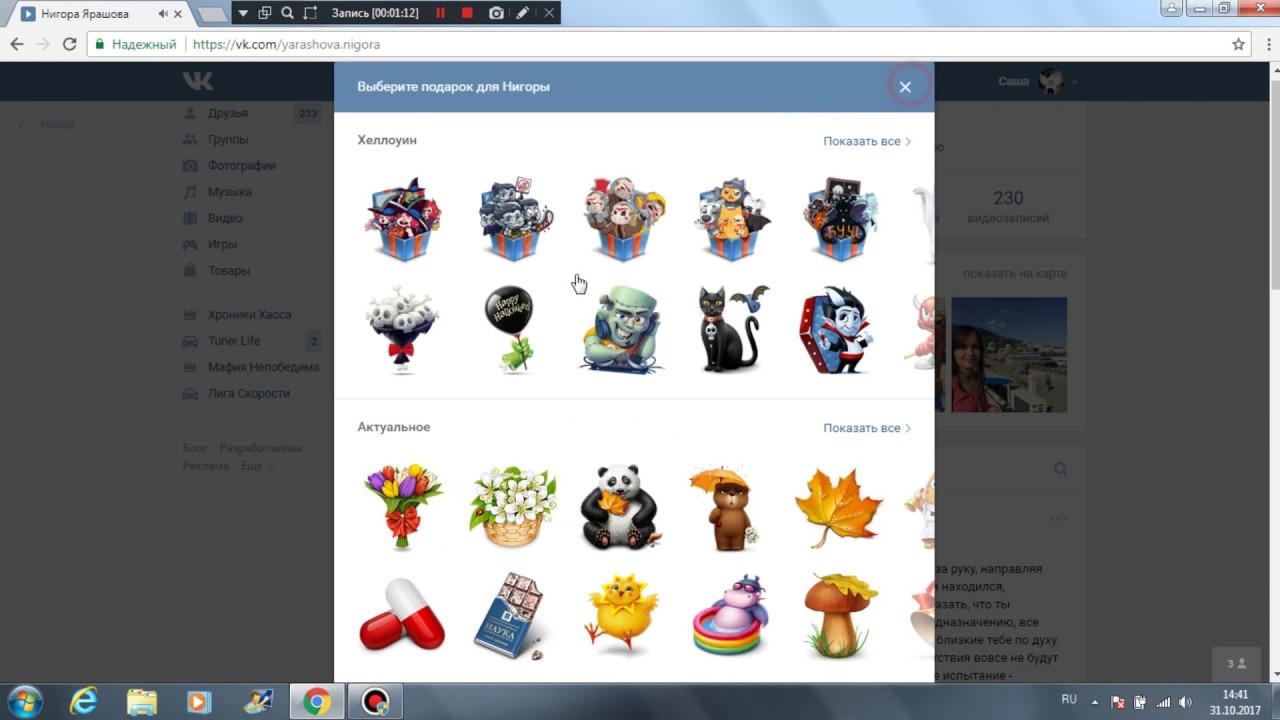Open the recorder drawing pencil tool

(x=522, y=13)
